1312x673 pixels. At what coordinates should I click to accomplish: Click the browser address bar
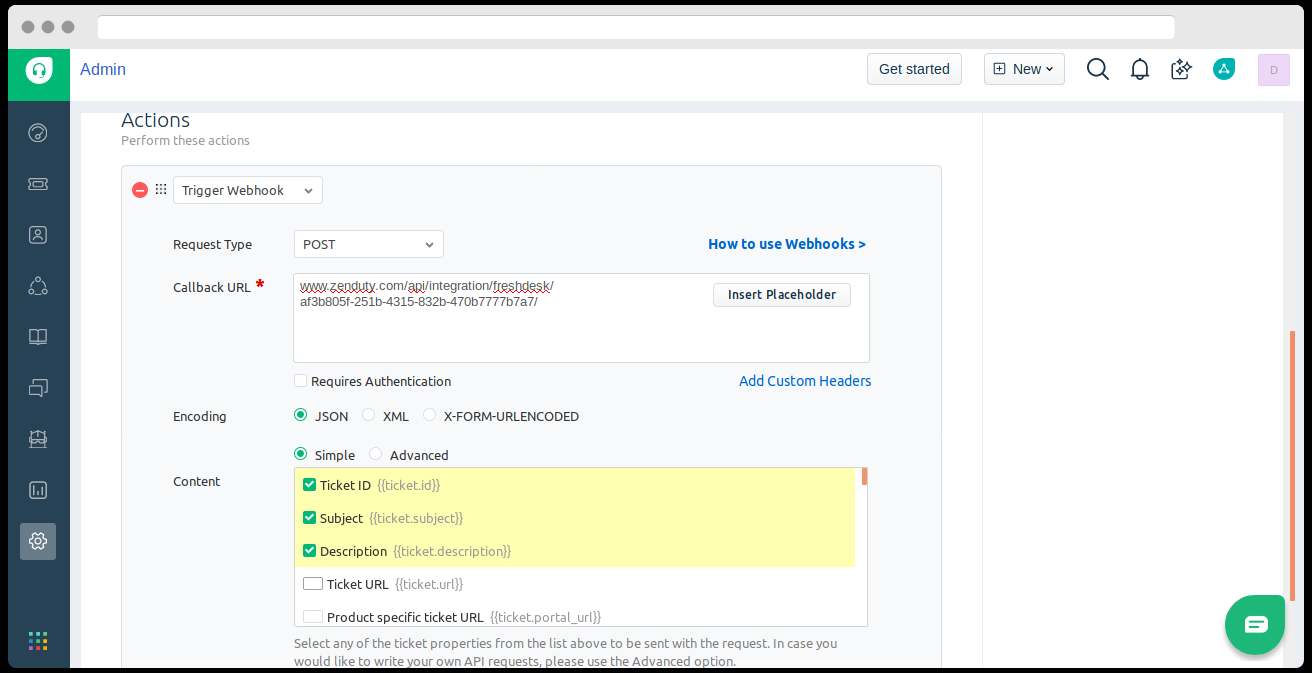[x=636, y=27]
